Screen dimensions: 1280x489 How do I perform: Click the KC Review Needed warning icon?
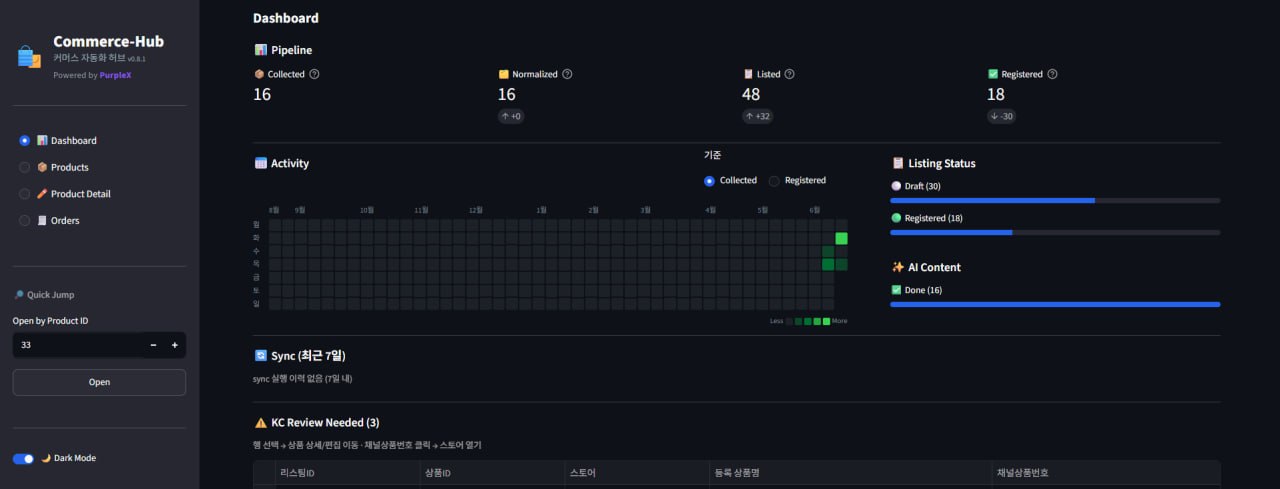point(260,423)
